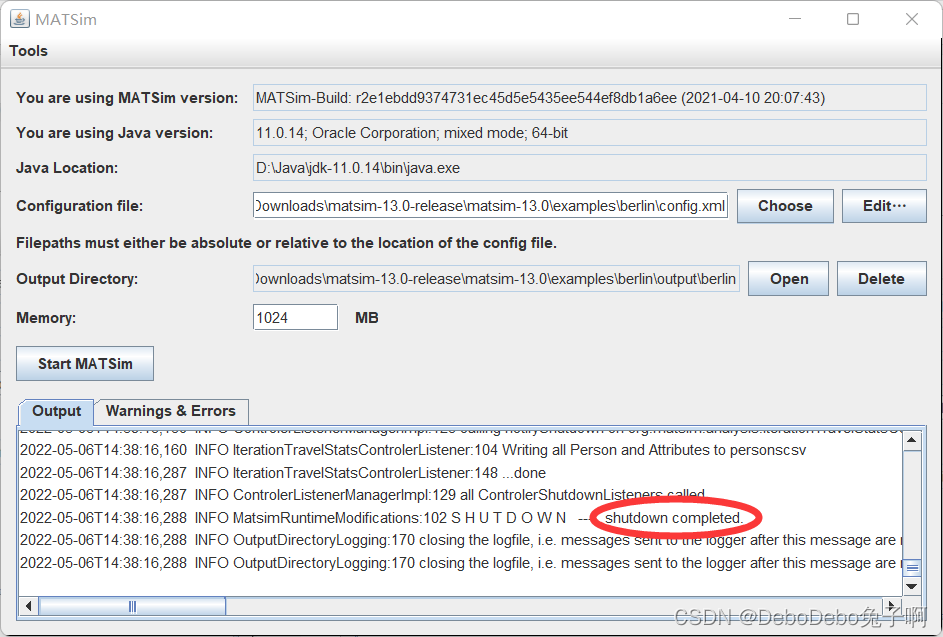This screenshot has width=943, height=637.
Task: Click the 'You are using Java version:' label
Action: click(x=114, y=133)
